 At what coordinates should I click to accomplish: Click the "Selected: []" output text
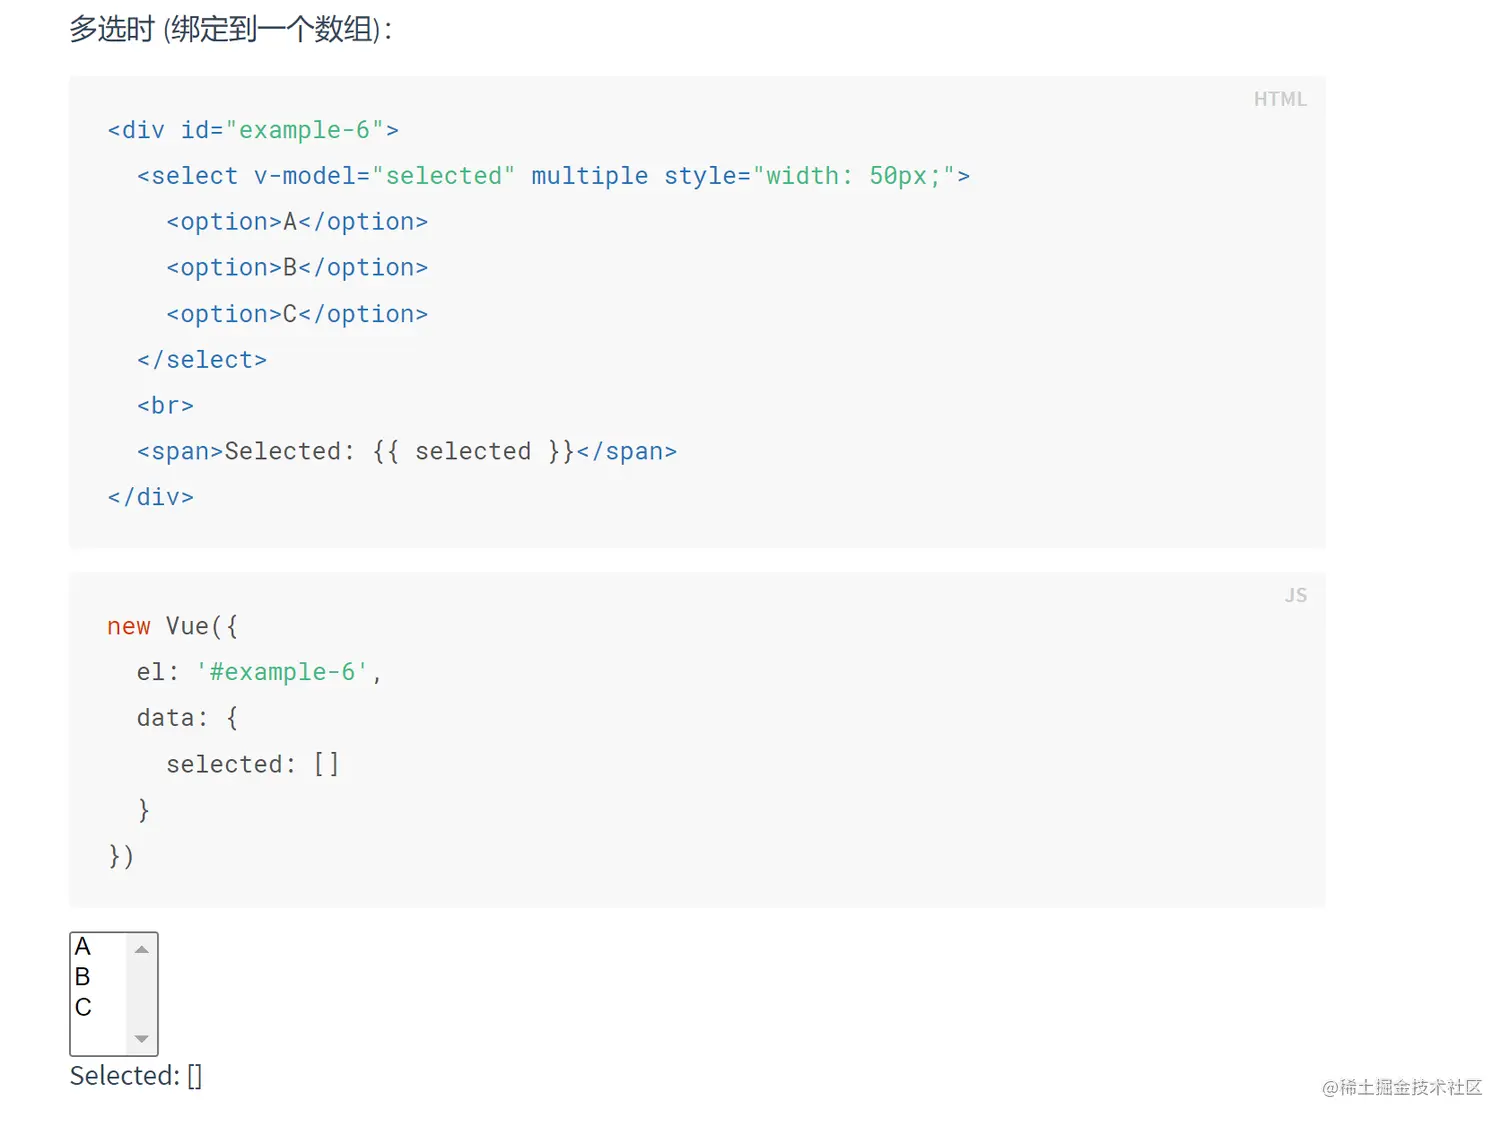coord(136,1076)
